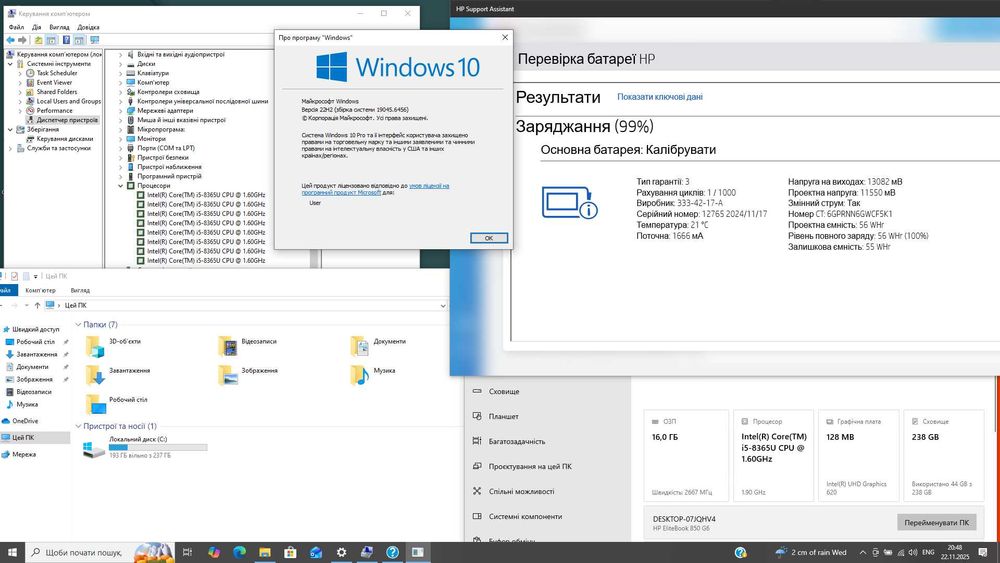Expand the Монітори device category

tap(121, 138)
